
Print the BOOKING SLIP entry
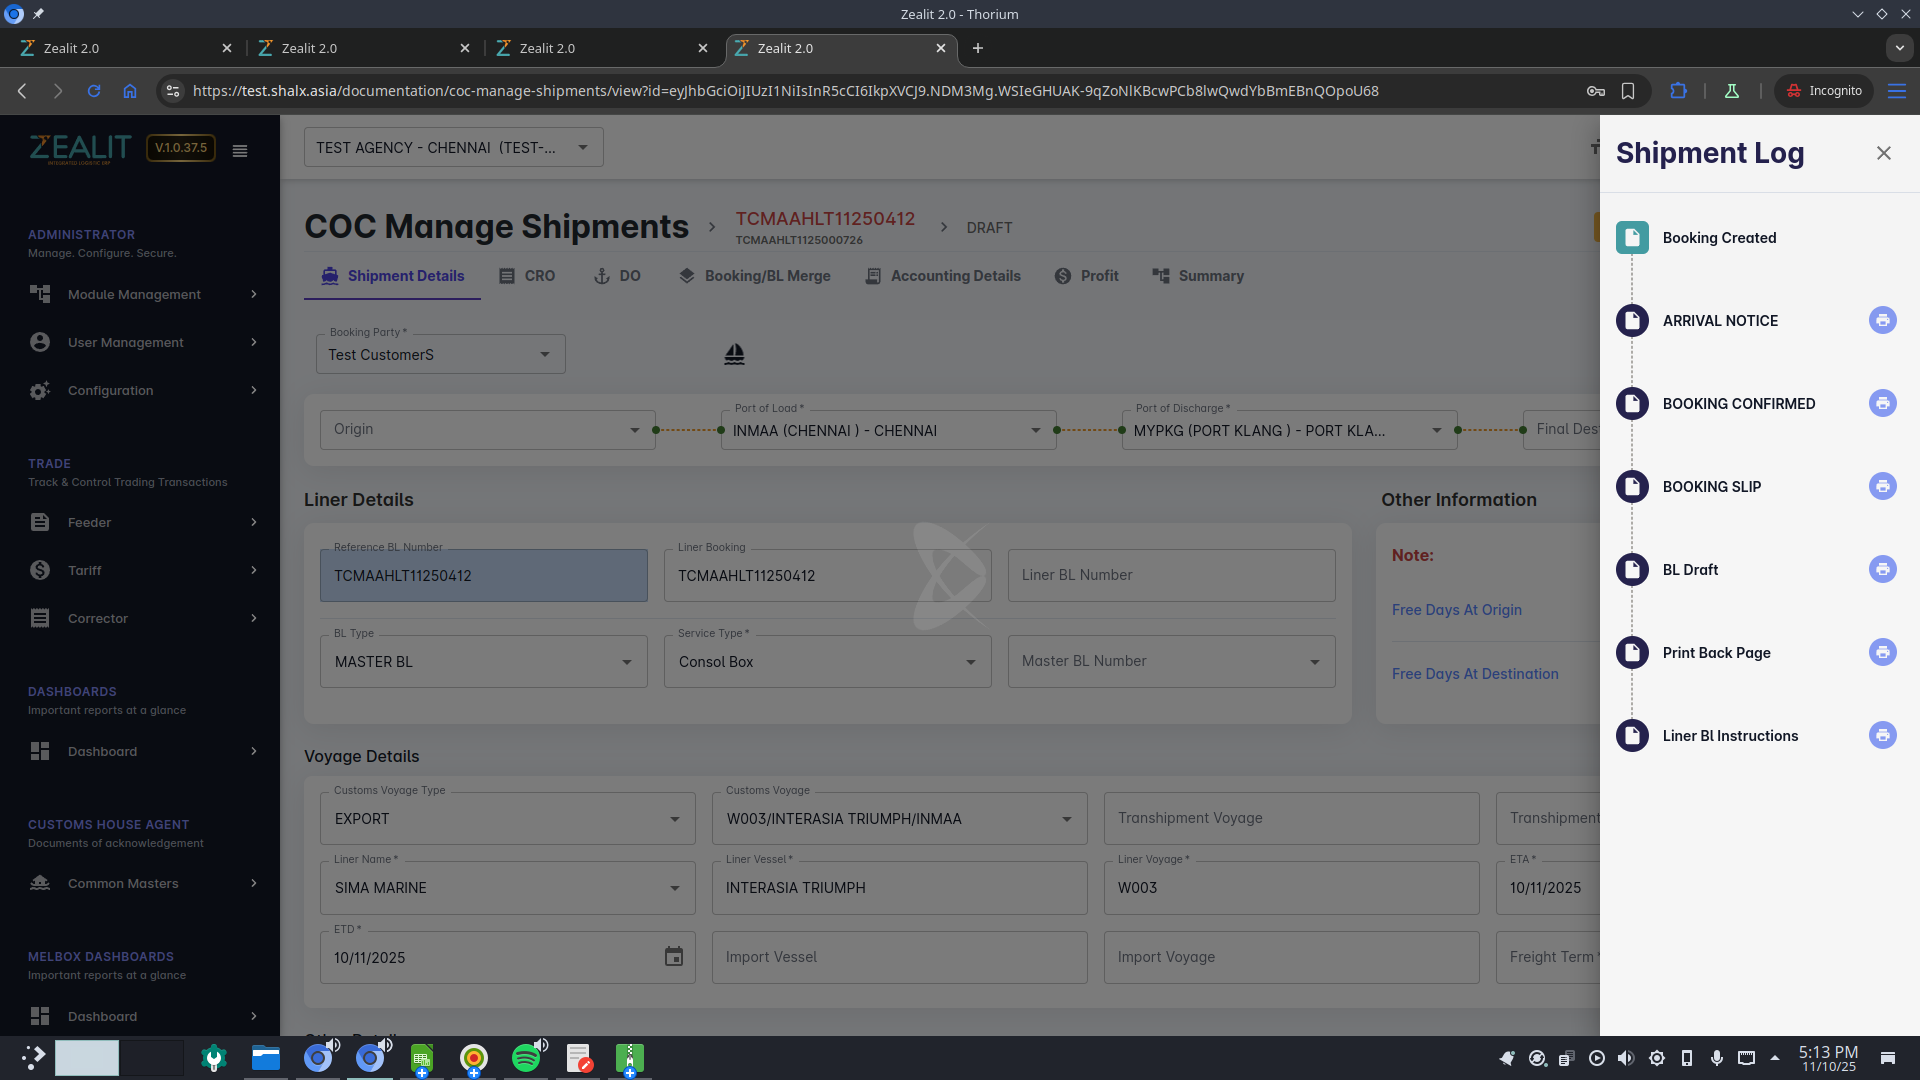pos(1882,486)
